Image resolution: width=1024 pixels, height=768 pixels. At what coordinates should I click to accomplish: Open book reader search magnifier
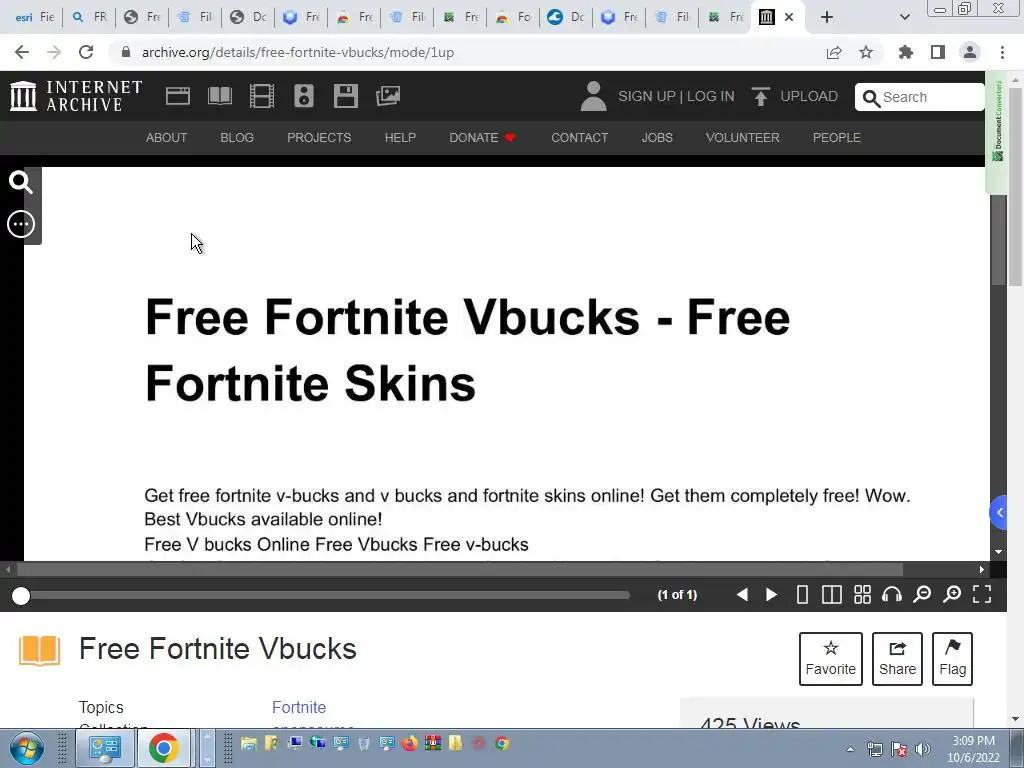(x=20, y=182)
